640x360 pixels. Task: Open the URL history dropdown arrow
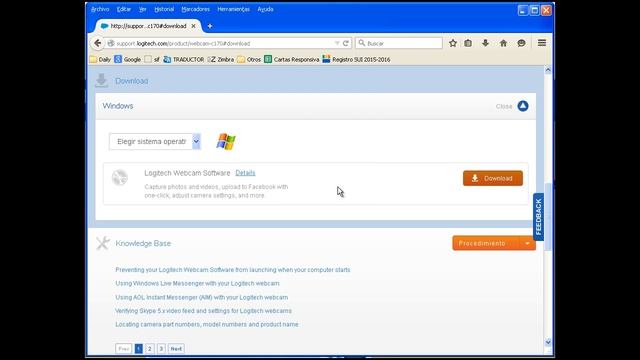(x=337, y=43)
